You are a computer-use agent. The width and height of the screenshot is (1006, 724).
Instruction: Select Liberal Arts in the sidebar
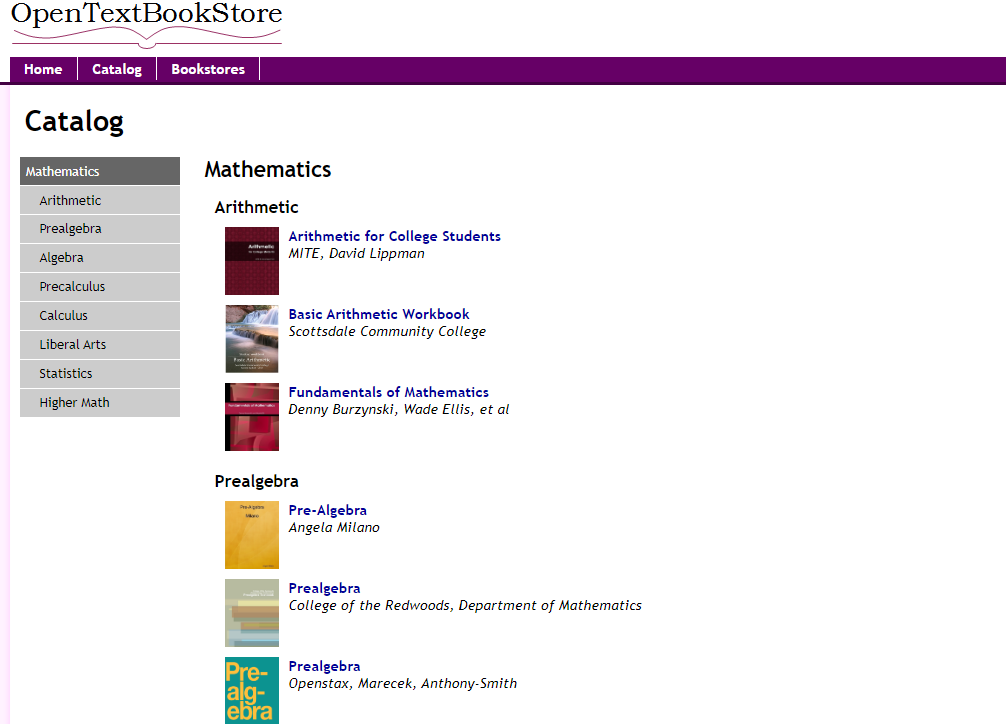pos(100,345)
